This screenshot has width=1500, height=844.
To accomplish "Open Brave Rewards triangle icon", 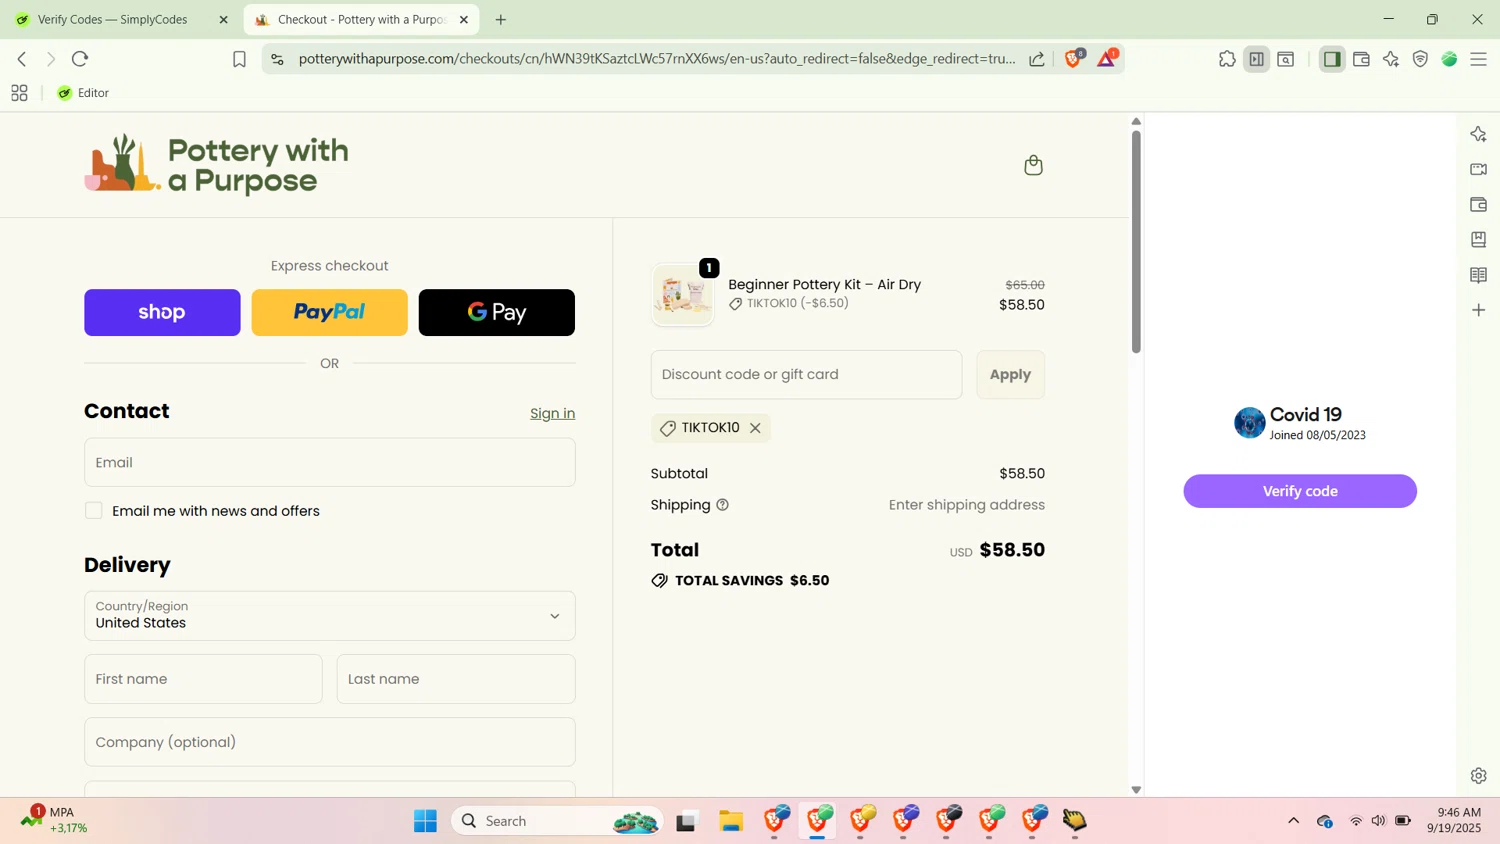I will coord(1107,59).
